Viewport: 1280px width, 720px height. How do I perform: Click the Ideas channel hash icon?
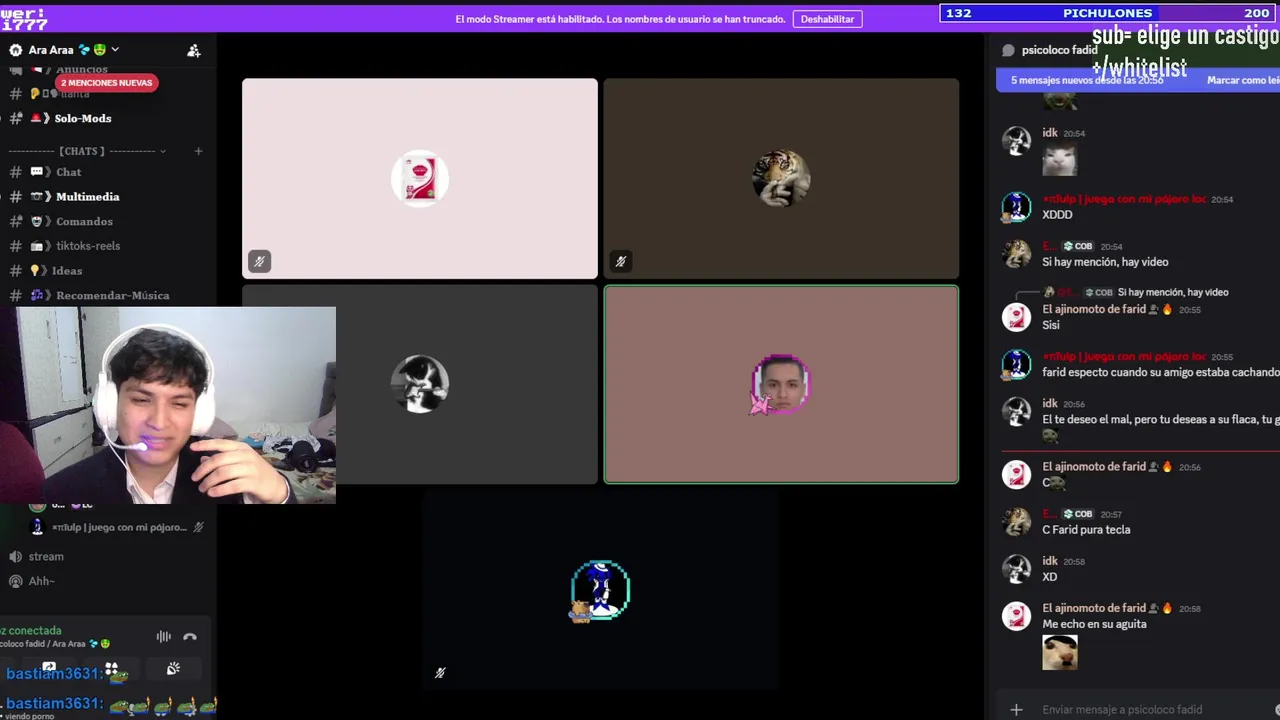pyautogui.click(x=16, y=271)
